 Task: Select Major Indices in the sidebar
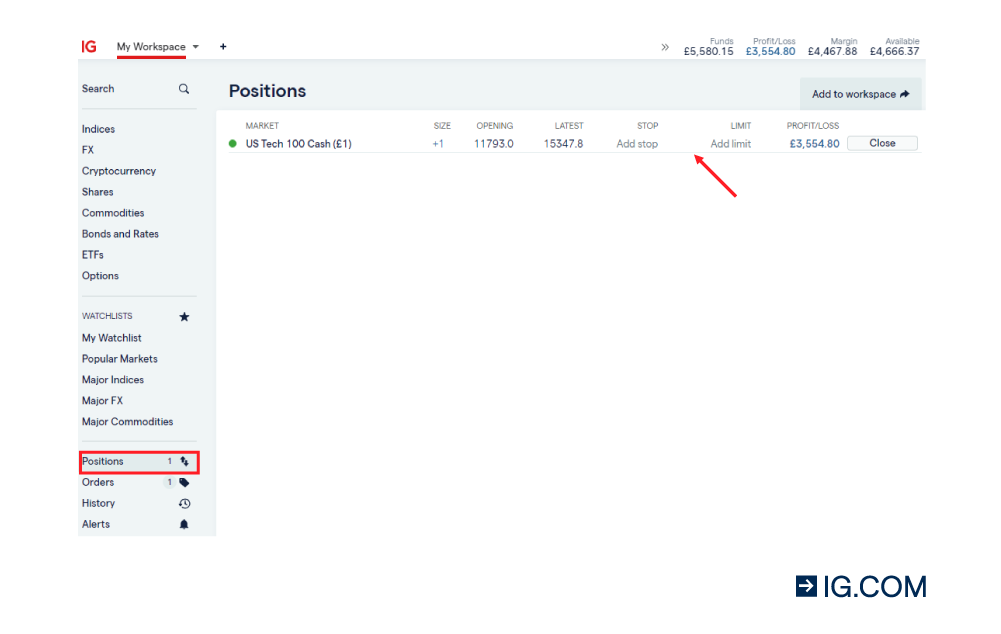point(112,379)
